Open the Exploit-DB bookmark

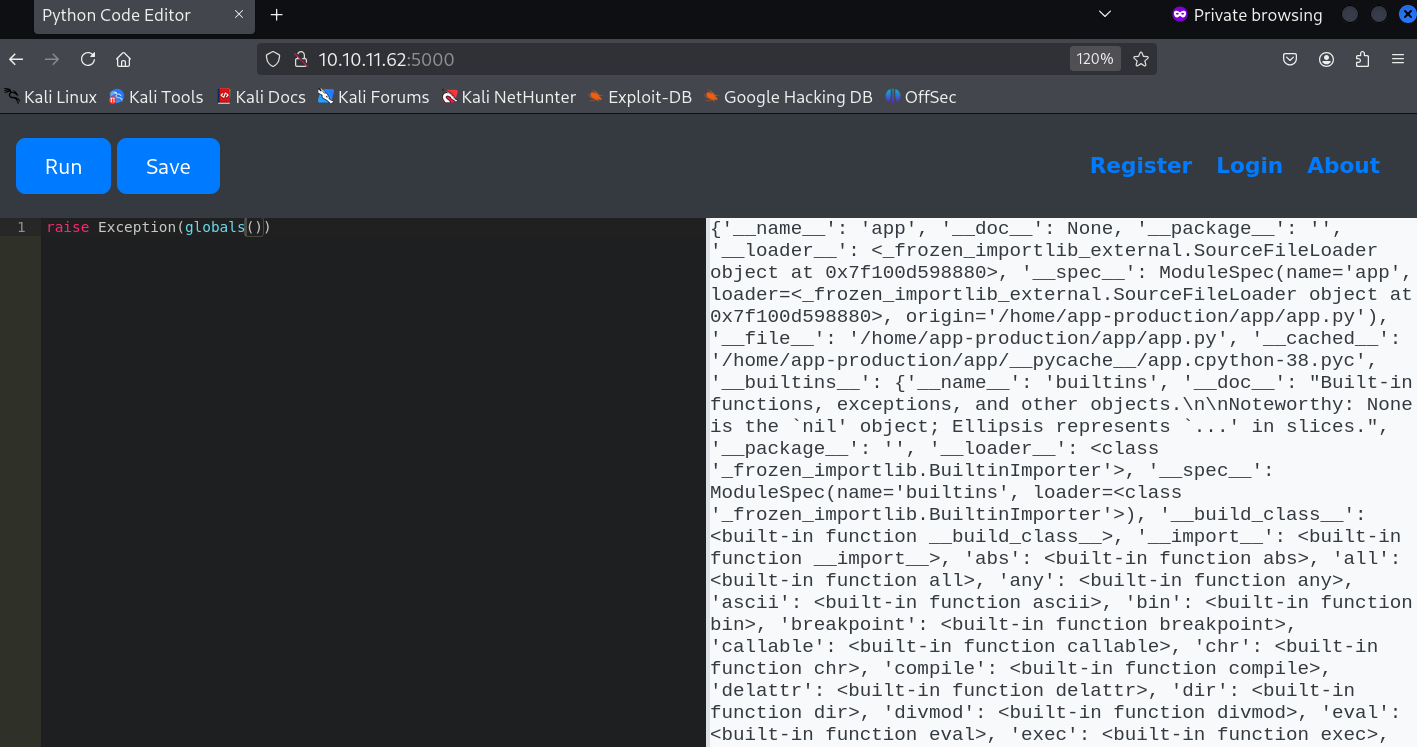640,97
